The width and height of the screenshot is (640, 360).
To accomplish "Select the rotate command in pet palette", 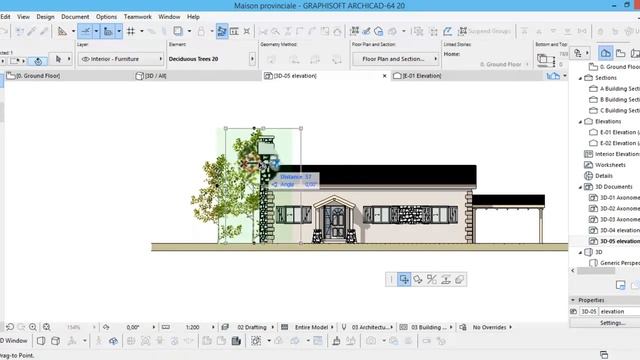I will point(418,280).
